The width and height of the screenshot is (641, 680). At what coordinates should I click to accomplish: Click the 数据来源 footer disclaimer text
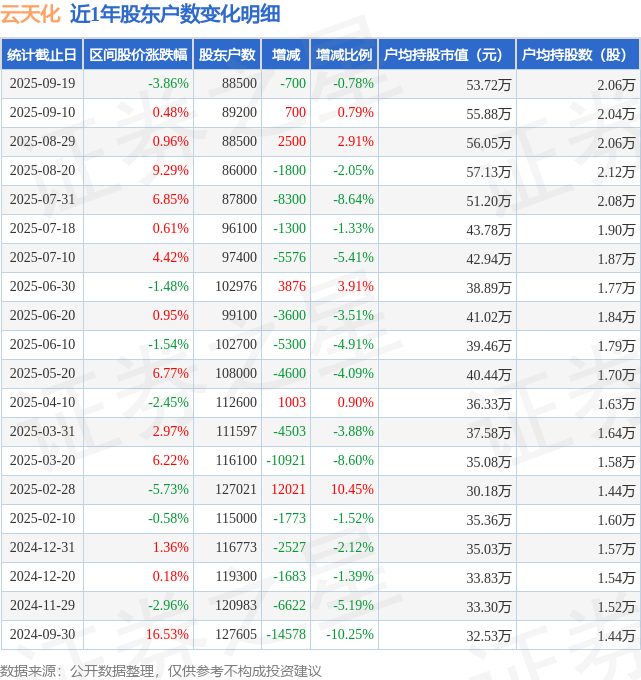pyautogui.click(x=161, y=670)
